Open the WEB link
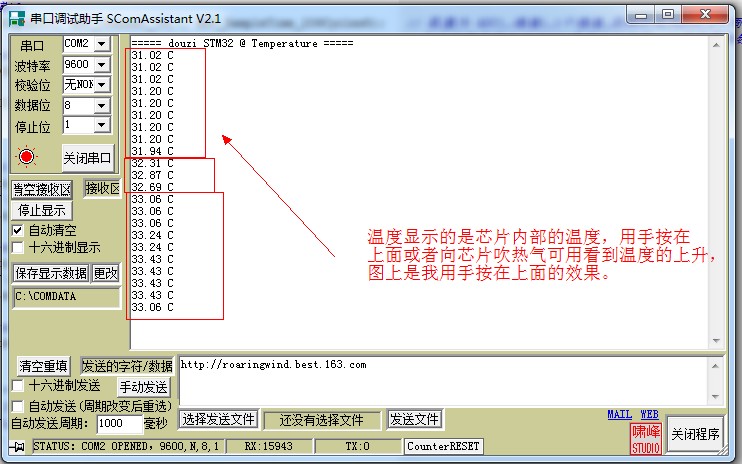742x464 pixels. pyautogui.click(x=649, y=415)
